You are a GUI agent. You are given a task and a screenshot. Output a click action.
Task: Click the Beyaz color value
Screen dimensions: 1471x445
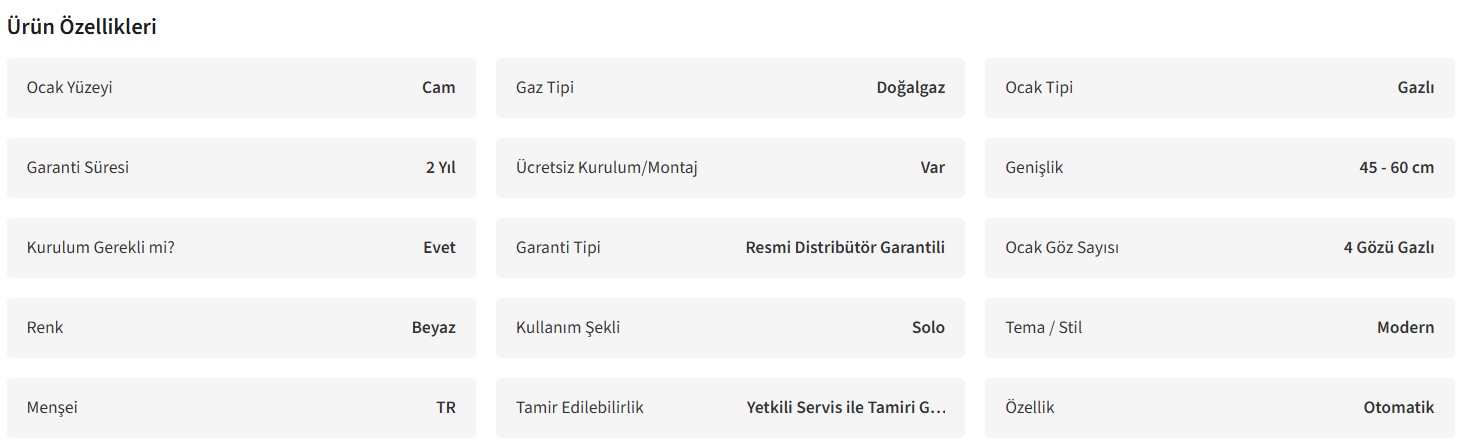[433, 327]
